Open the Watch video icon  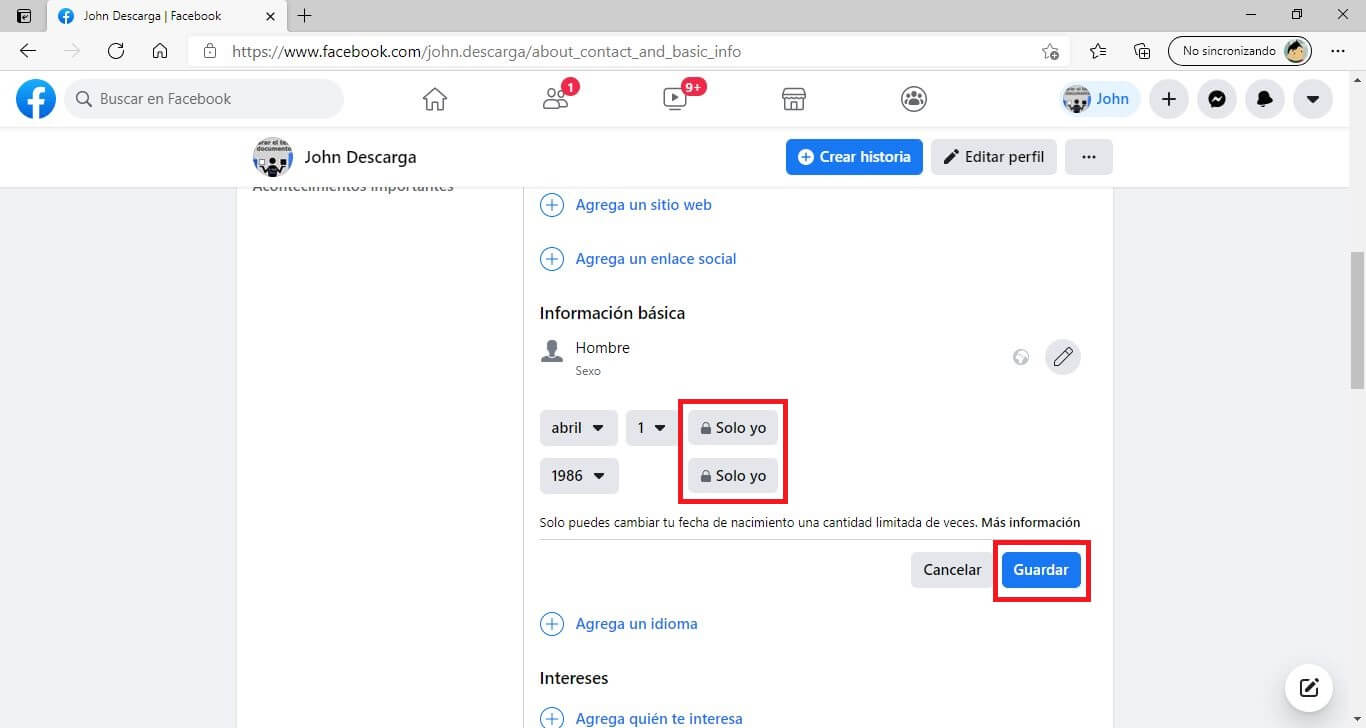[x=675, y=98]
